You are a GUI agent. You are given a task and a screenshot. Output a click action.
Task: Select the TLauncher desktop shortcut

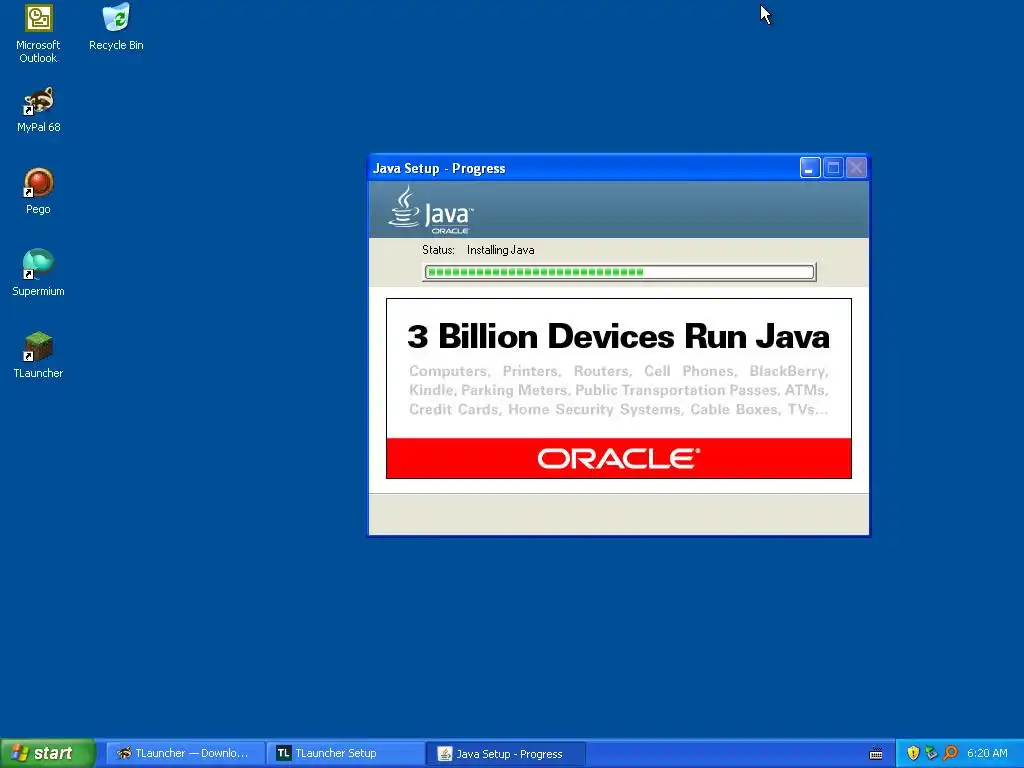[38, 355]
